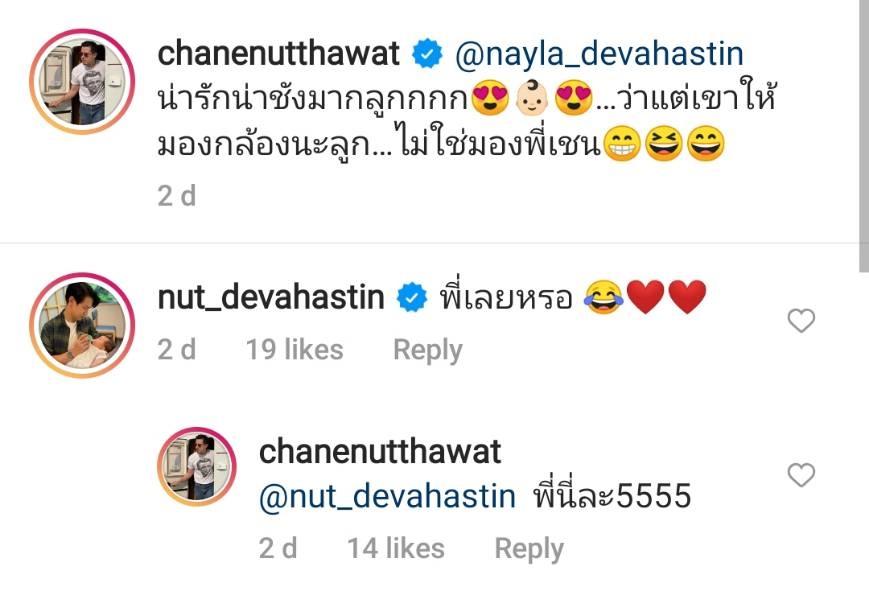Reply to nut_devahastin's comment
Viewport: 869px width, 589px height.
[x=428, y=350]
